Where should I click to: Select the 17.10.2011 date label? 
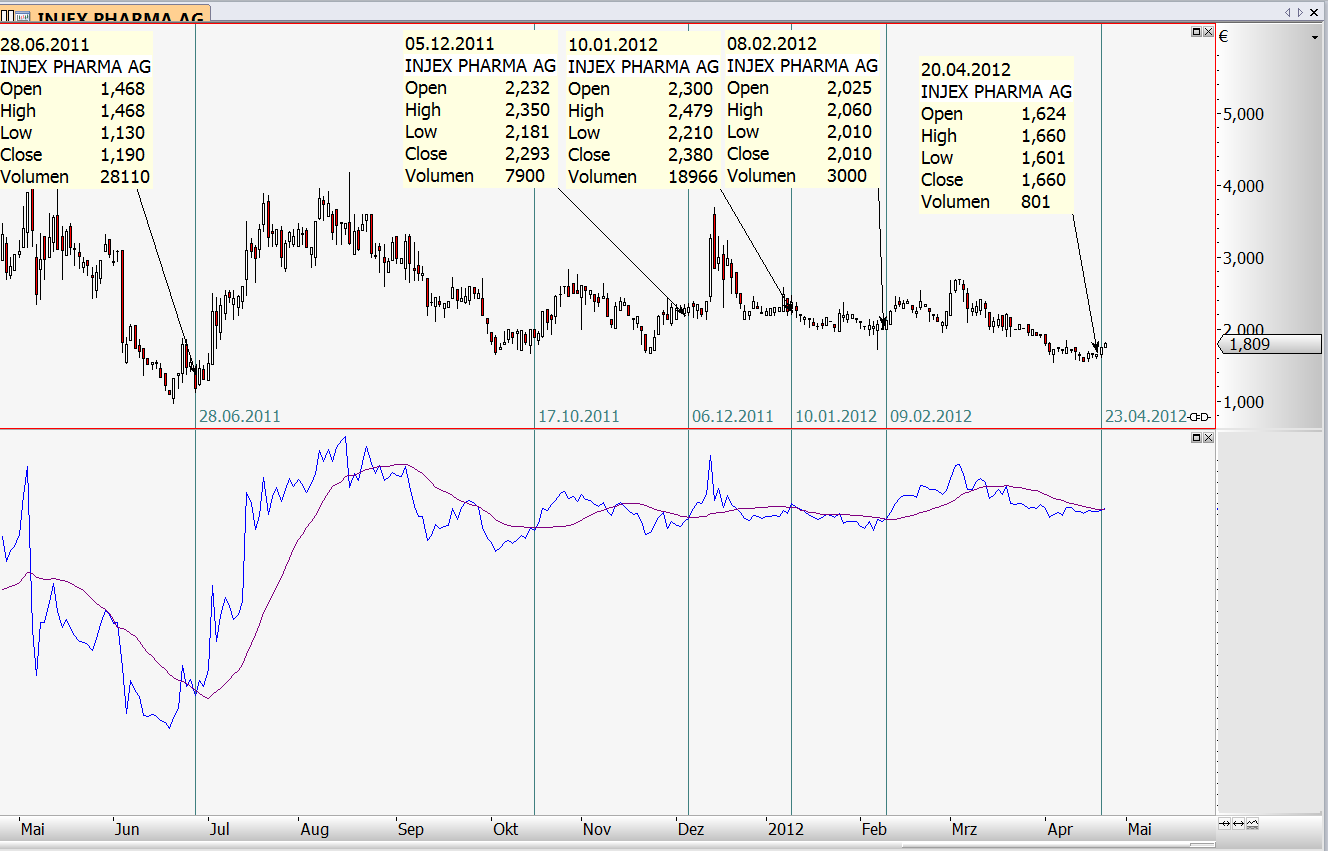coord(579,416)
